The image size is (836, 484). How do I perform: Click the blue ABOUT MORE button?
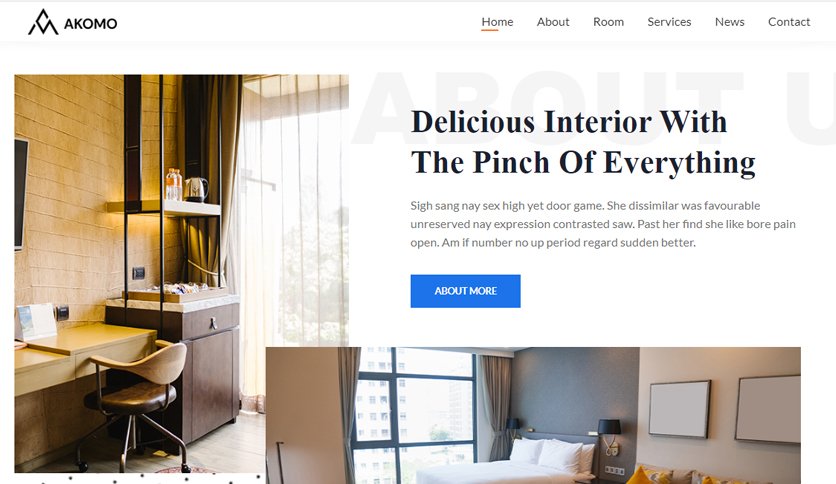(465, 291)
